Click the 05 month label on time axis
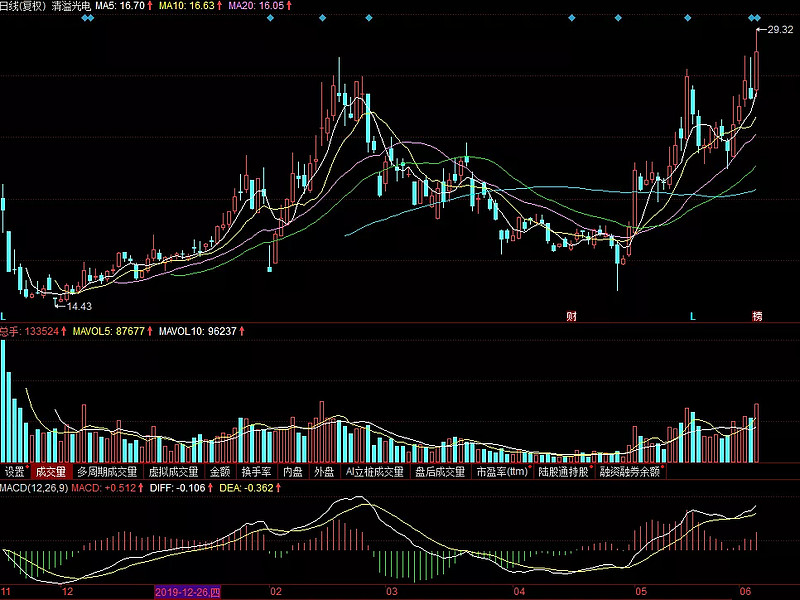 (641, 592)
